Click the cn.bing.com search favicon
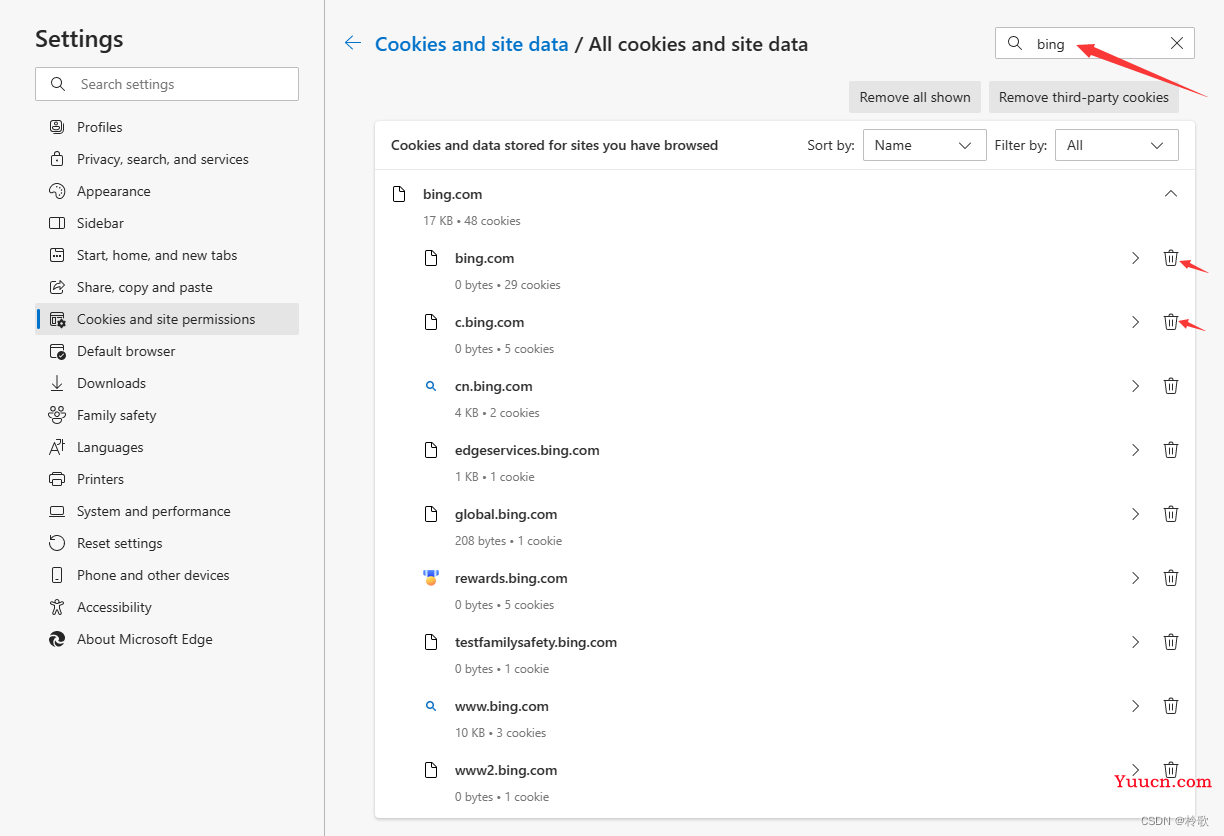This screenshot has height=836, width=1224. tap(431, 386)
